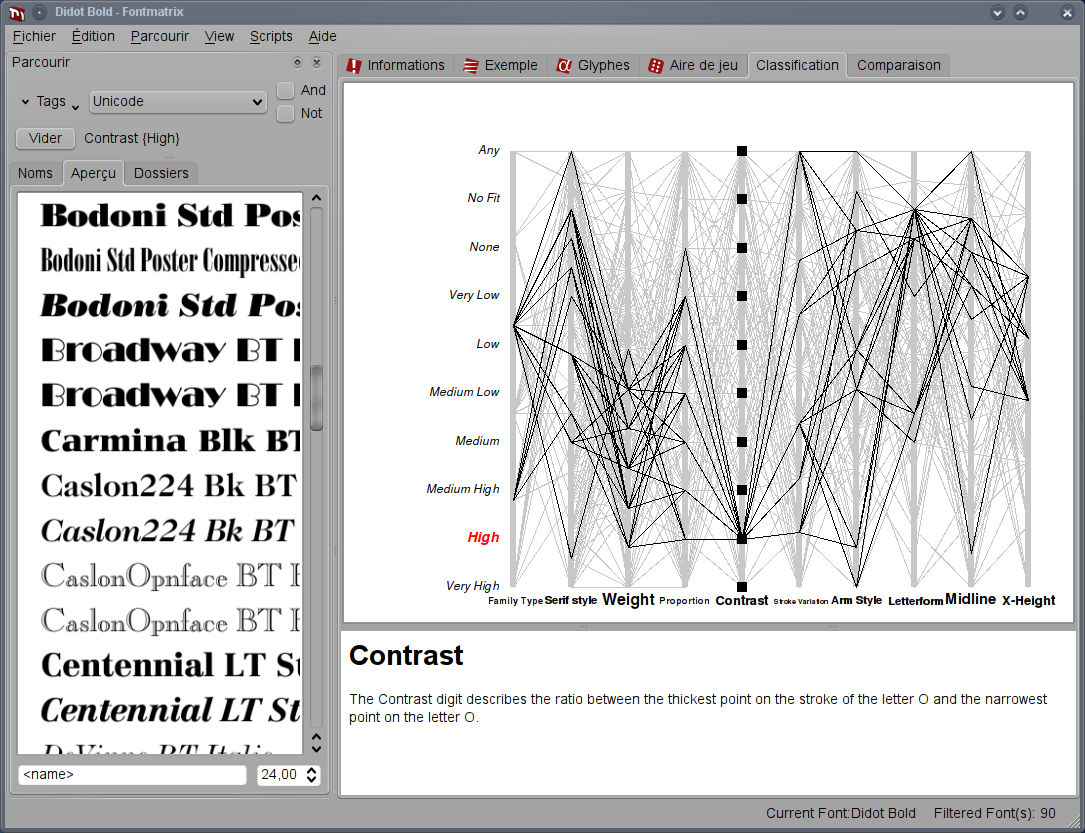Select the Low contrast square marker
The width and height of the screenshot is (1085, 833).
tap(742, 345)
